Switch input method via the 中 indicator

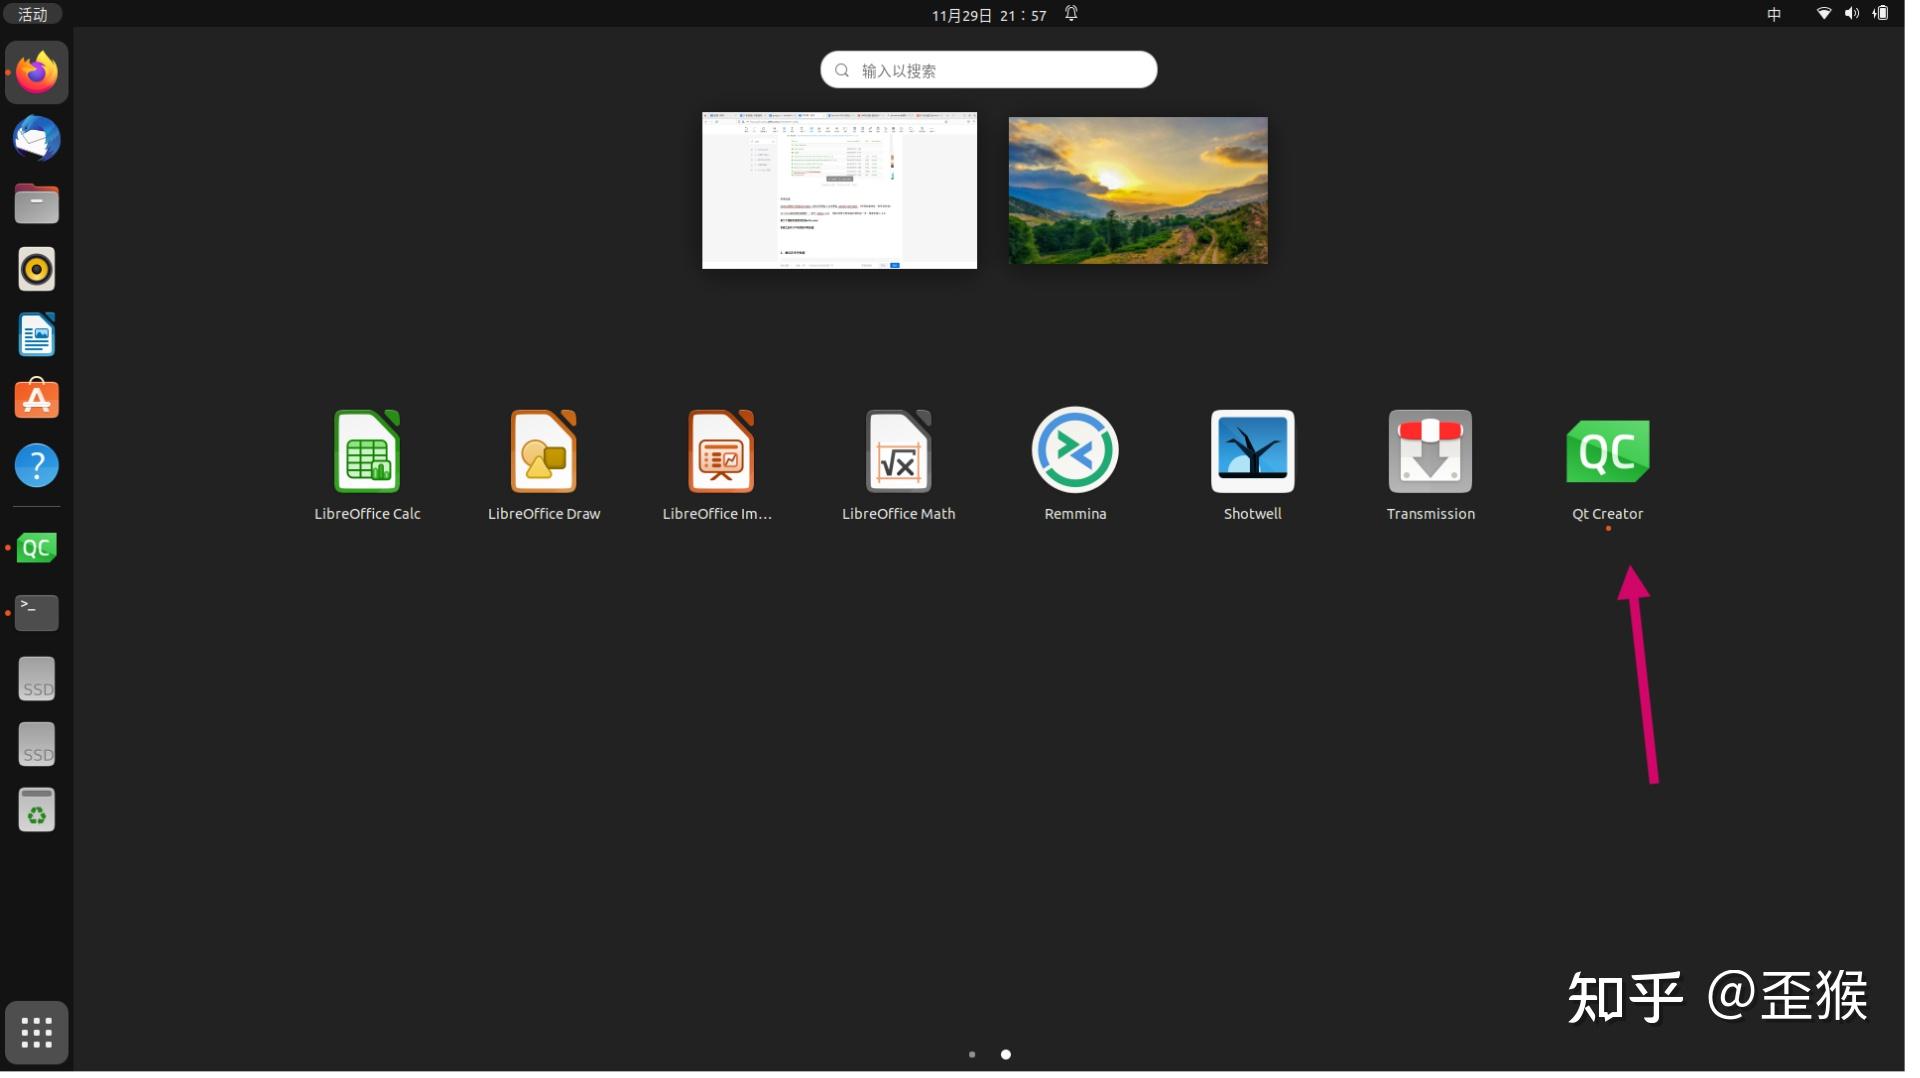click(x=1774, y=14)
